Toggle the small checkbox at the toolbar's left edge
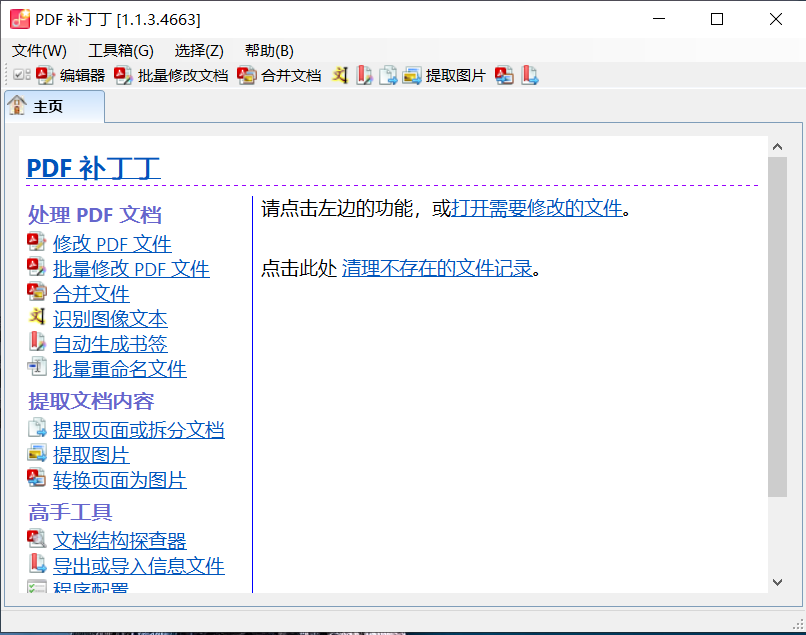Image resolution: width=806 pixels, height=635 pixels. [x=18, y=74]
